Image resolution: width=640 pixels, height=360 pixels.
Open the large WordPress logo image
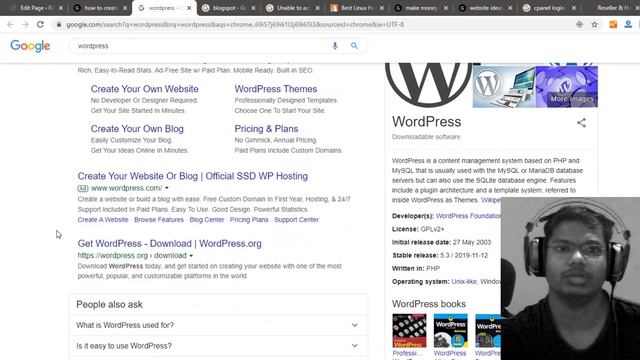click(x=429, y=85)
